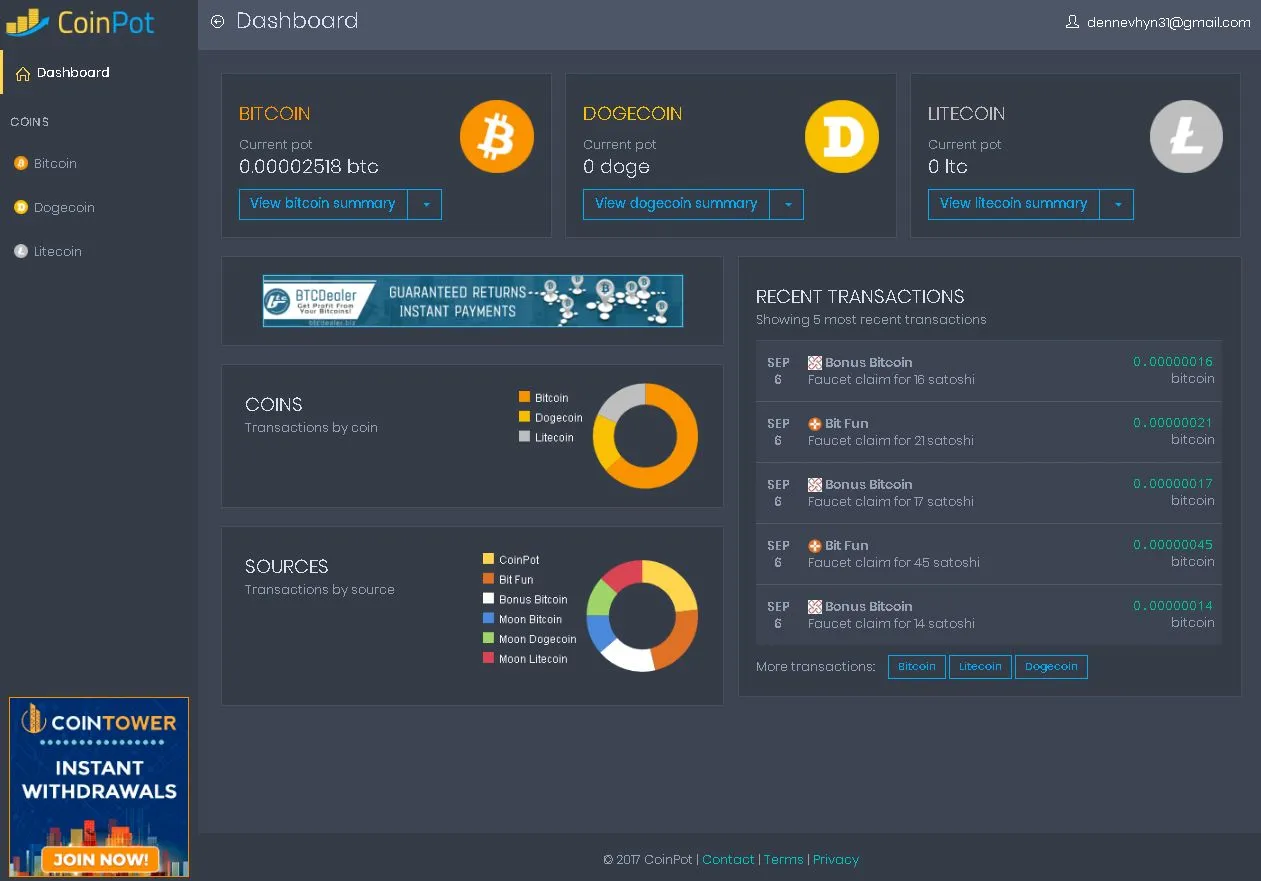
Task: Click 'Faucet claim for 21 satoshi' text
Action: (891, 441)
